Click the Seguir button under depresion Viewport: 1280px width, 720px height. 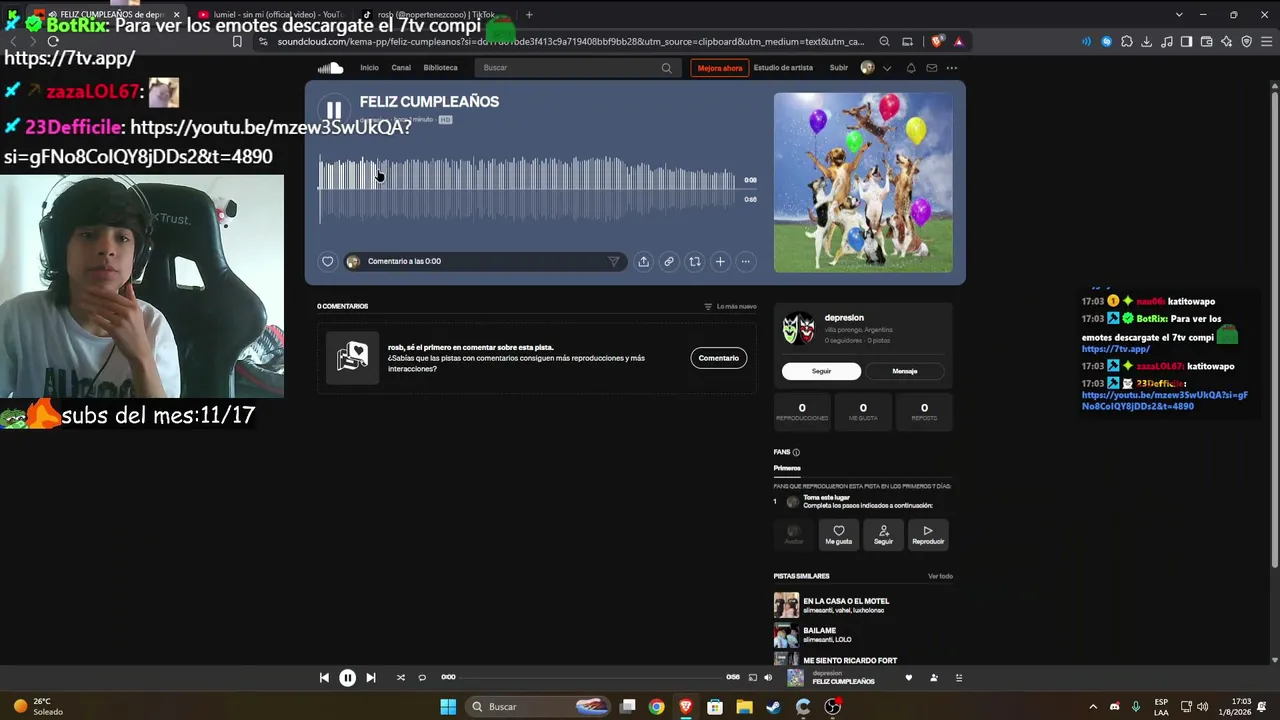(x=821, y=371)
